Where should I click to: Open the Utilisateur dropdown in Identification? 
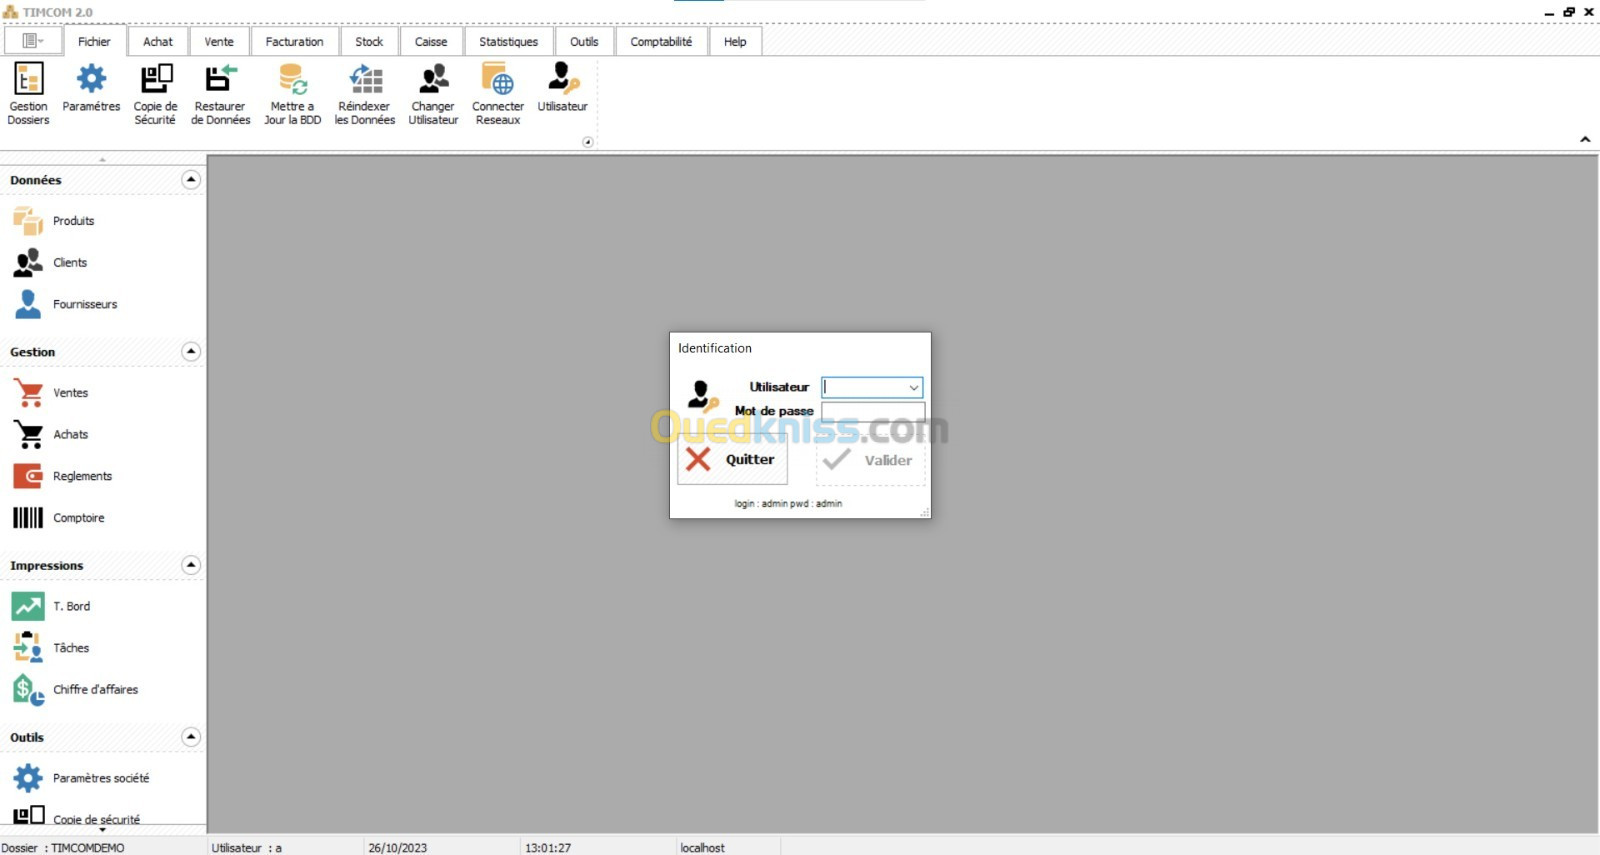(913, 388)
